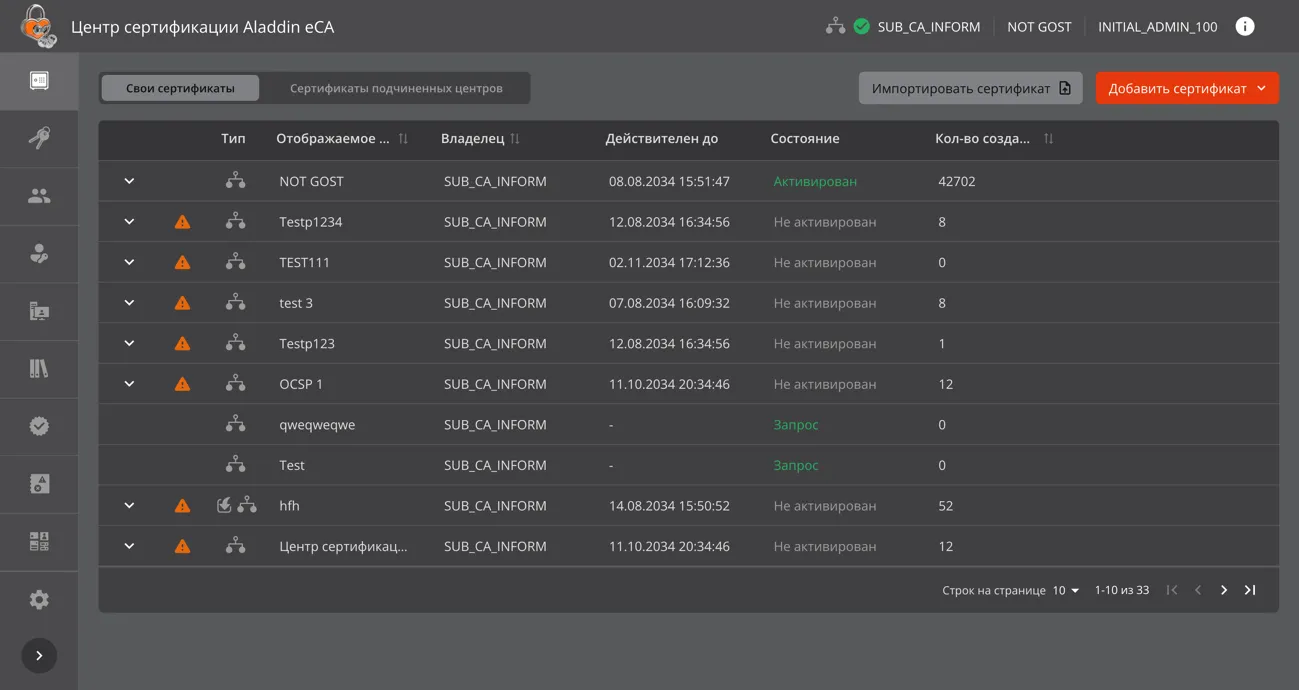Open the settings gear in sidebar
This screenshot has width=1299, height=690.
tap(39, 600)
